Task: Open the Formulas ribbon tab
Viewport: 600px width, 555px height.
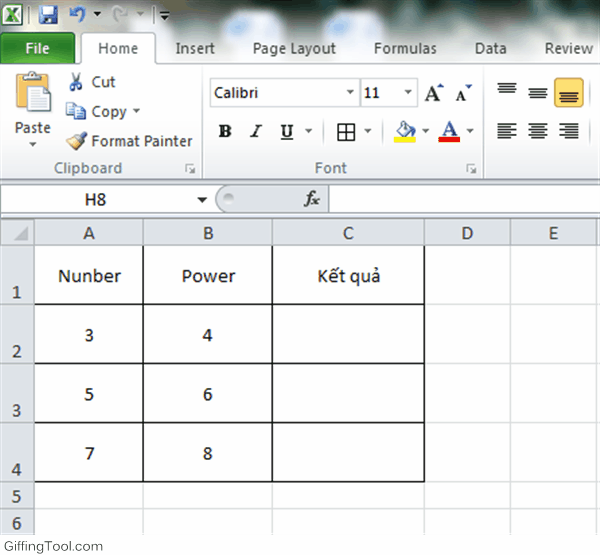Action: click(405, 48)
